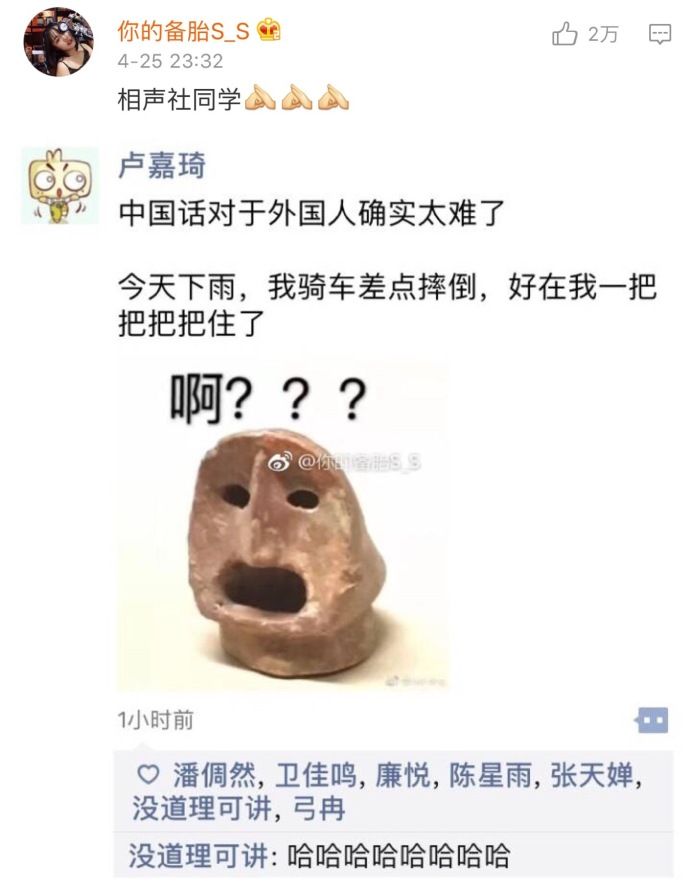Open 卫佳鸣 in the likes list
Image resolution: width=690 pixels, height=895 pixels.
point(316,776)
